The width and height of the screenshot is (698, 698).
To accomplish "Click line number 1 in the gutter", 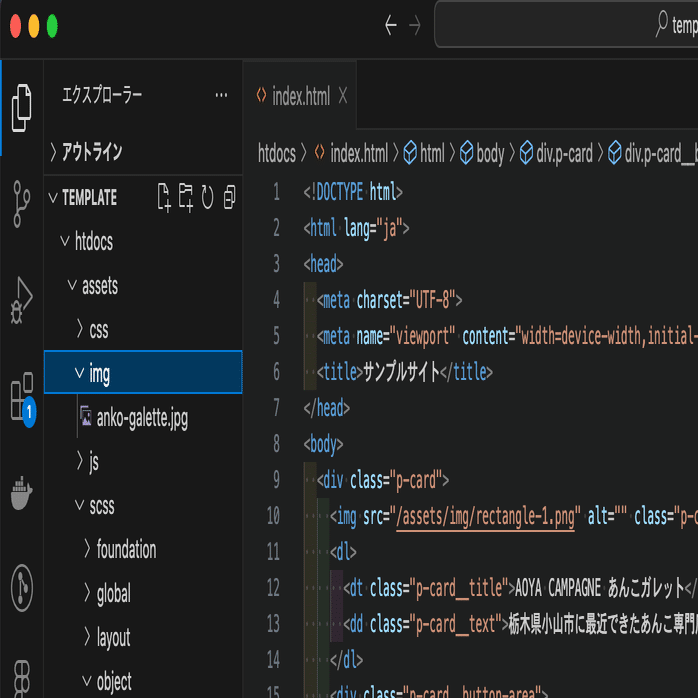I will [276, 192].
